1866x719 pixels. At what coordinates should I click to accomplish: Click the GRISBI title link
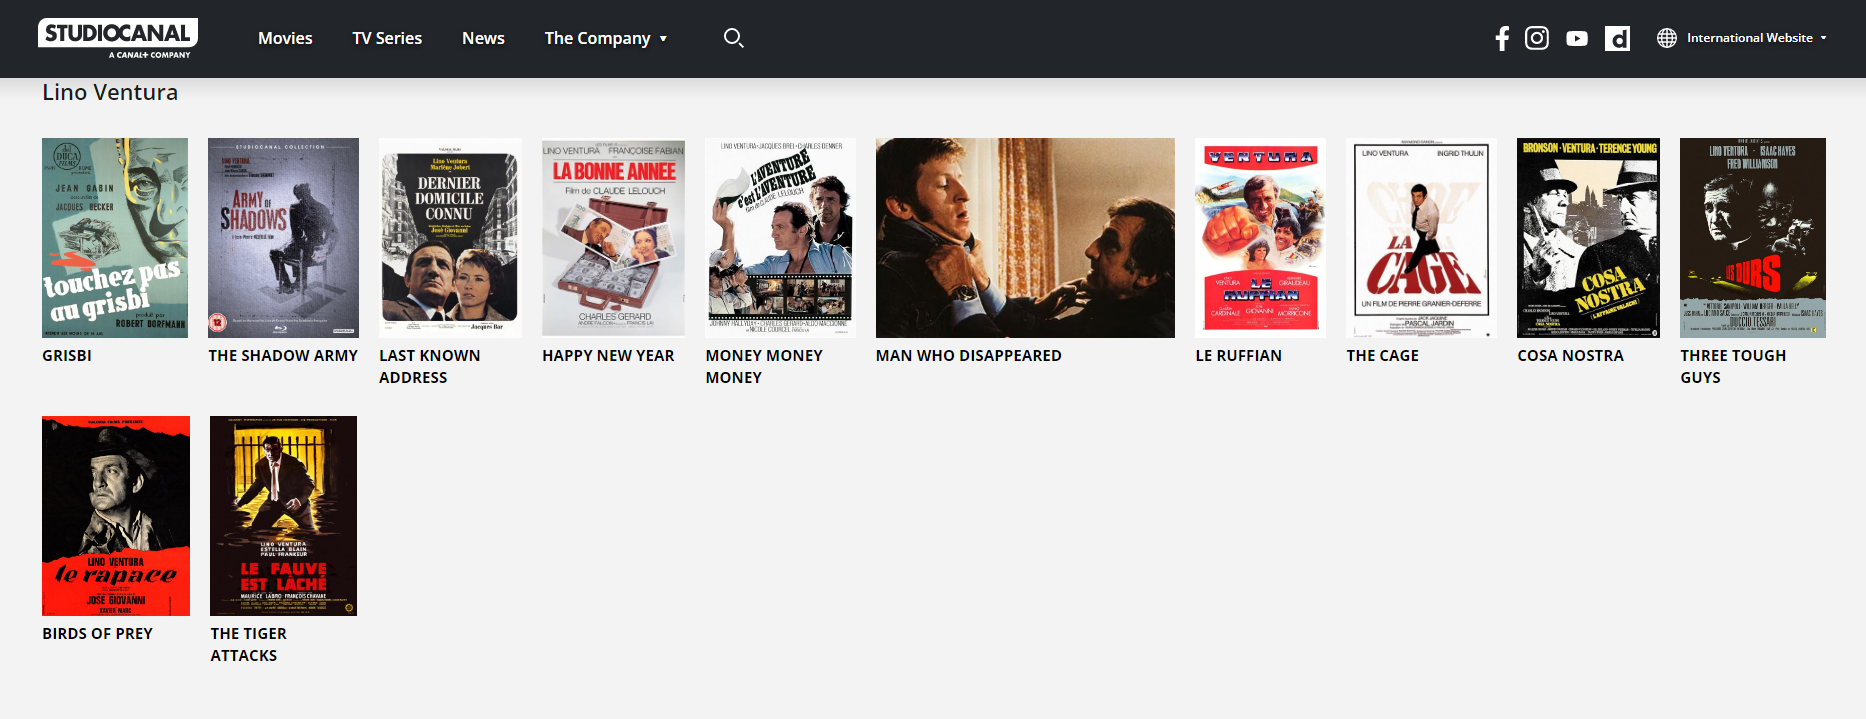pyautogui.click(x=67, y=356)
